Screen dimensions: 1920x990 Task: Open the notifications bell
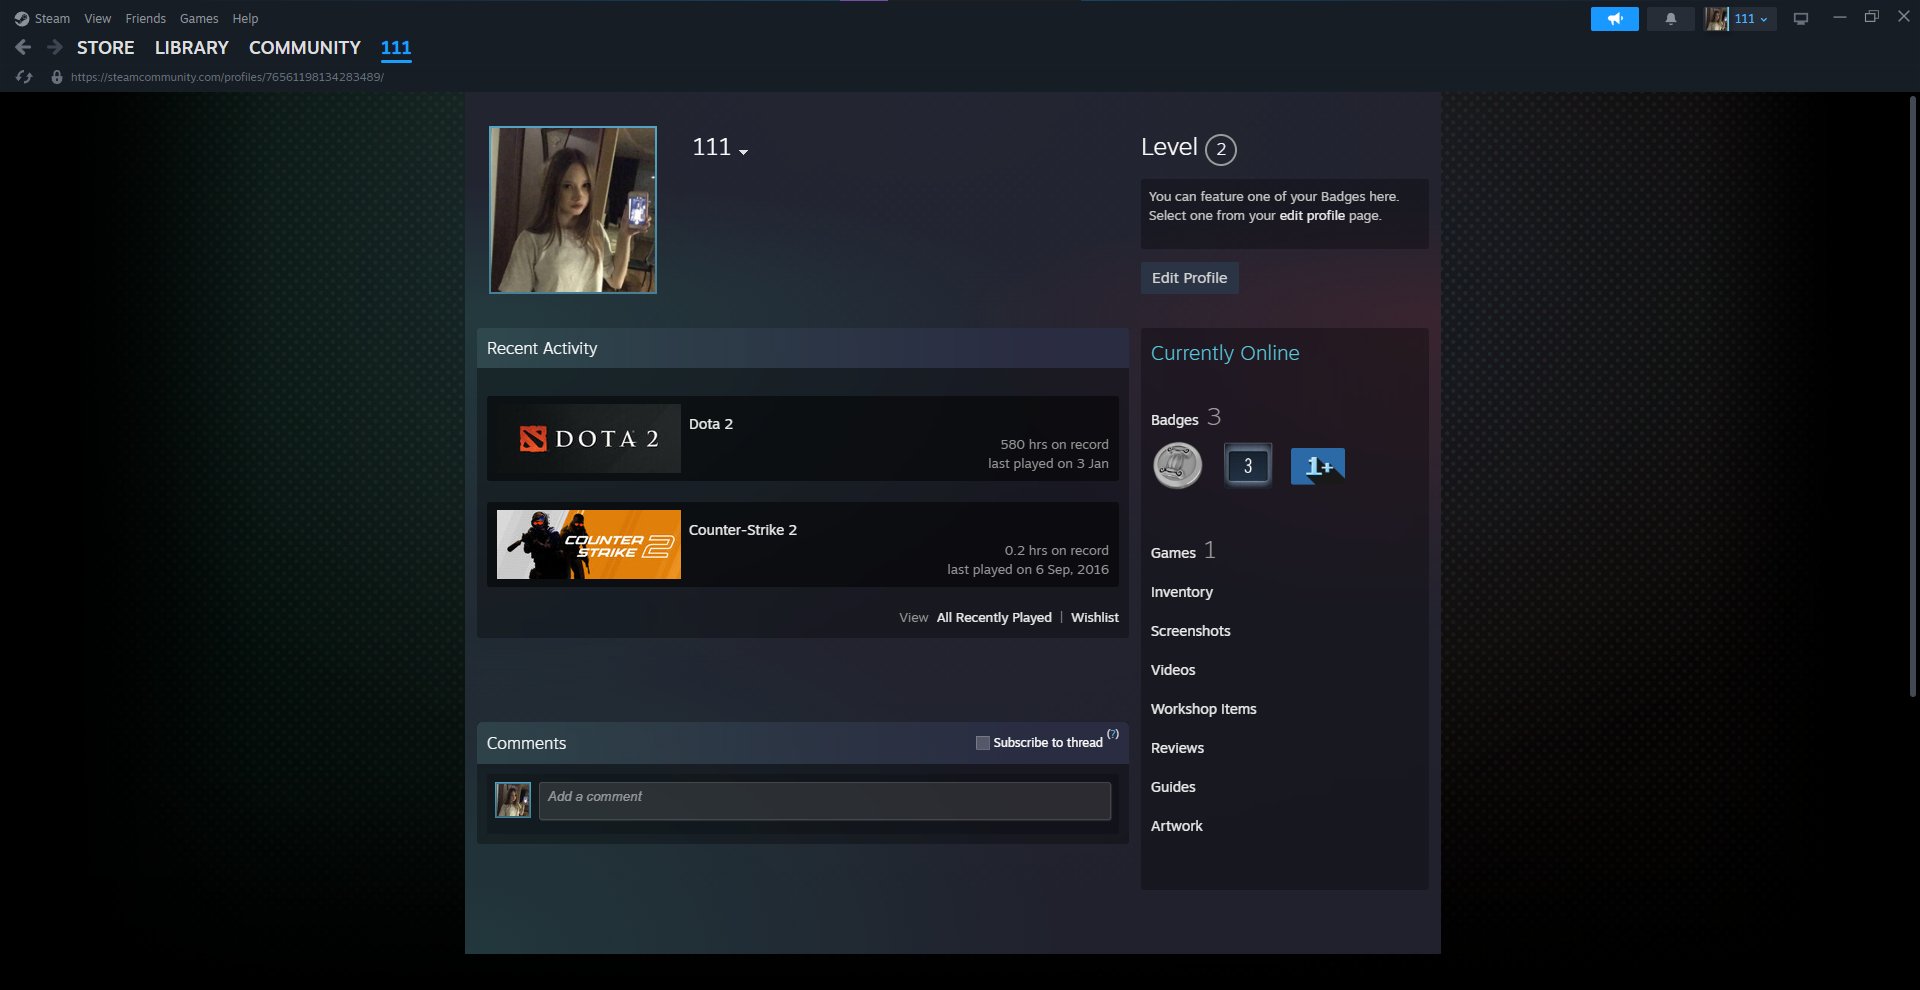tap(1670, 19)
